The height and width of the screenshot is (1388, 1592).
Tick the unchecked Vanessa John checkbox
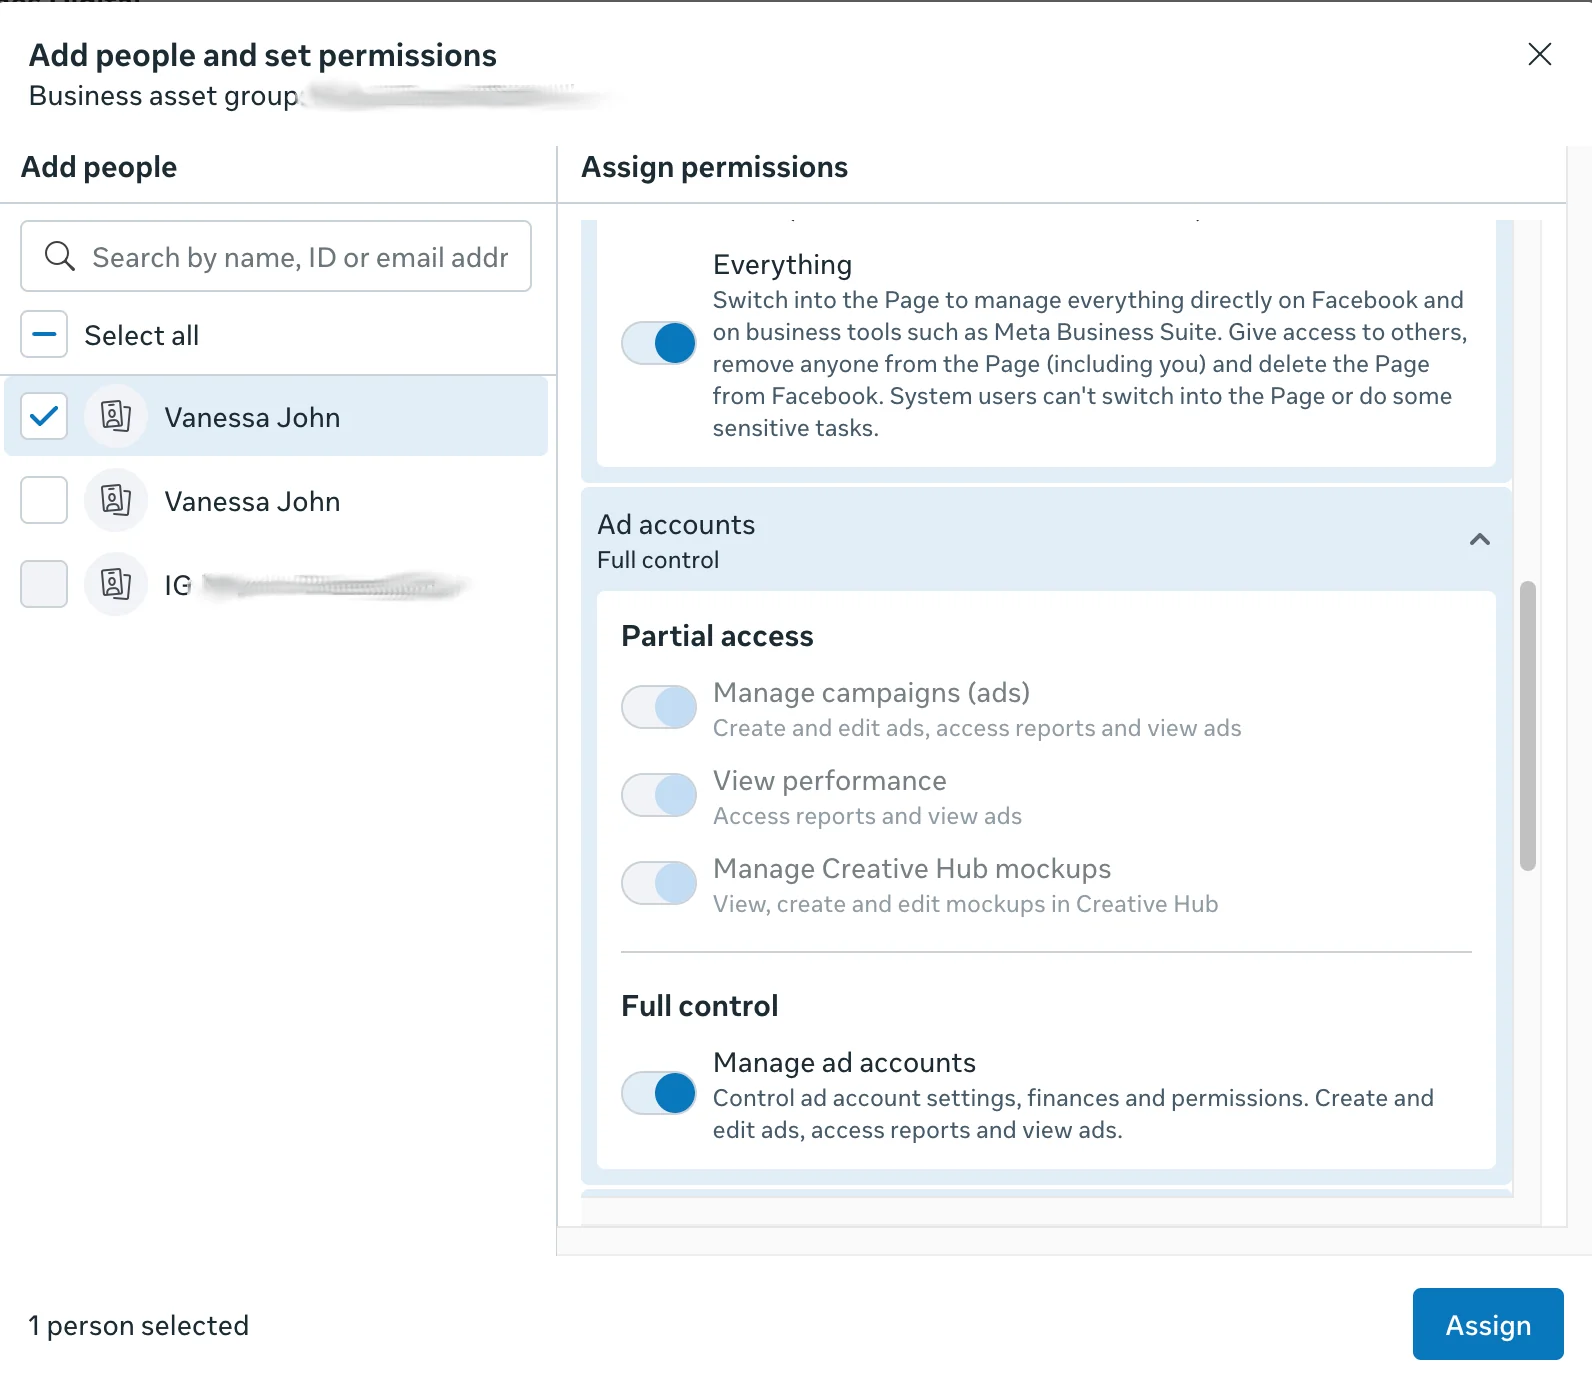tap(44, 500)
